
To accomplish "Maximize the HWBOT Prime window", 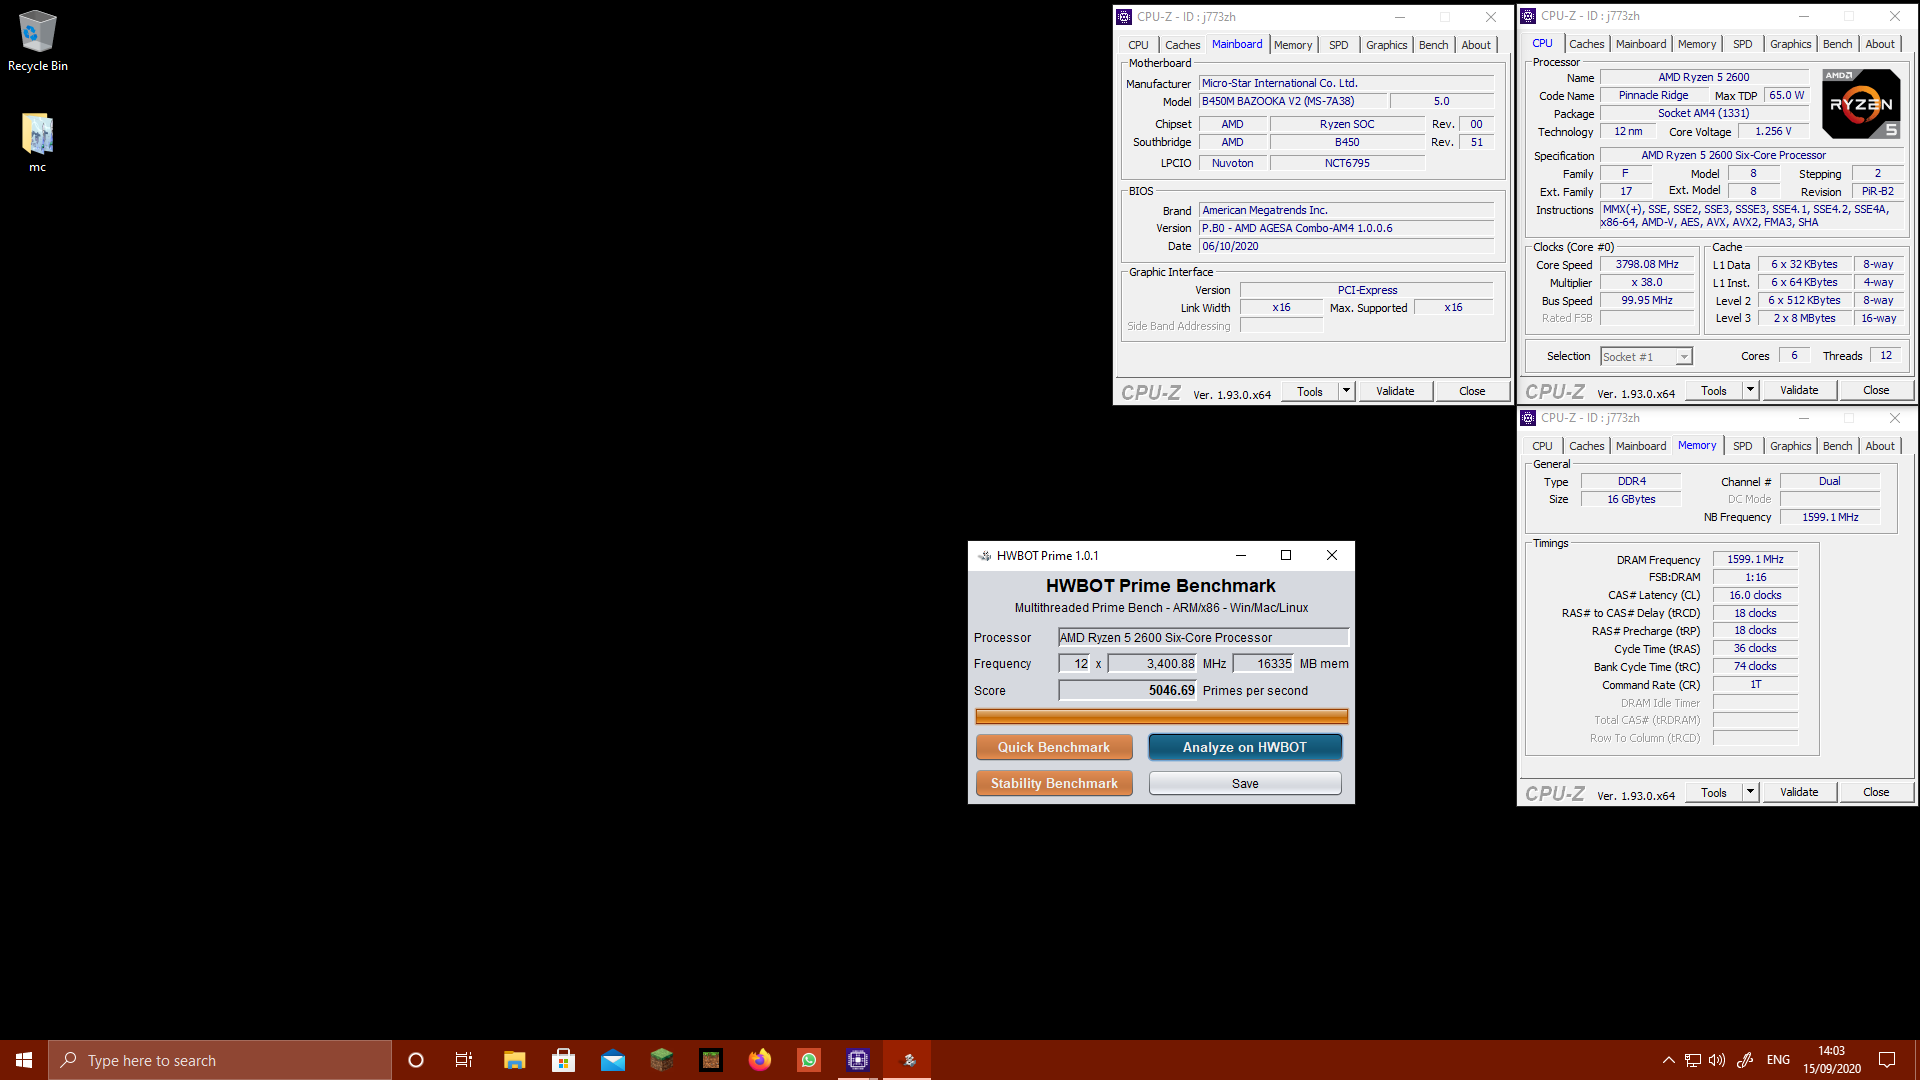I will click(1286, 556).
